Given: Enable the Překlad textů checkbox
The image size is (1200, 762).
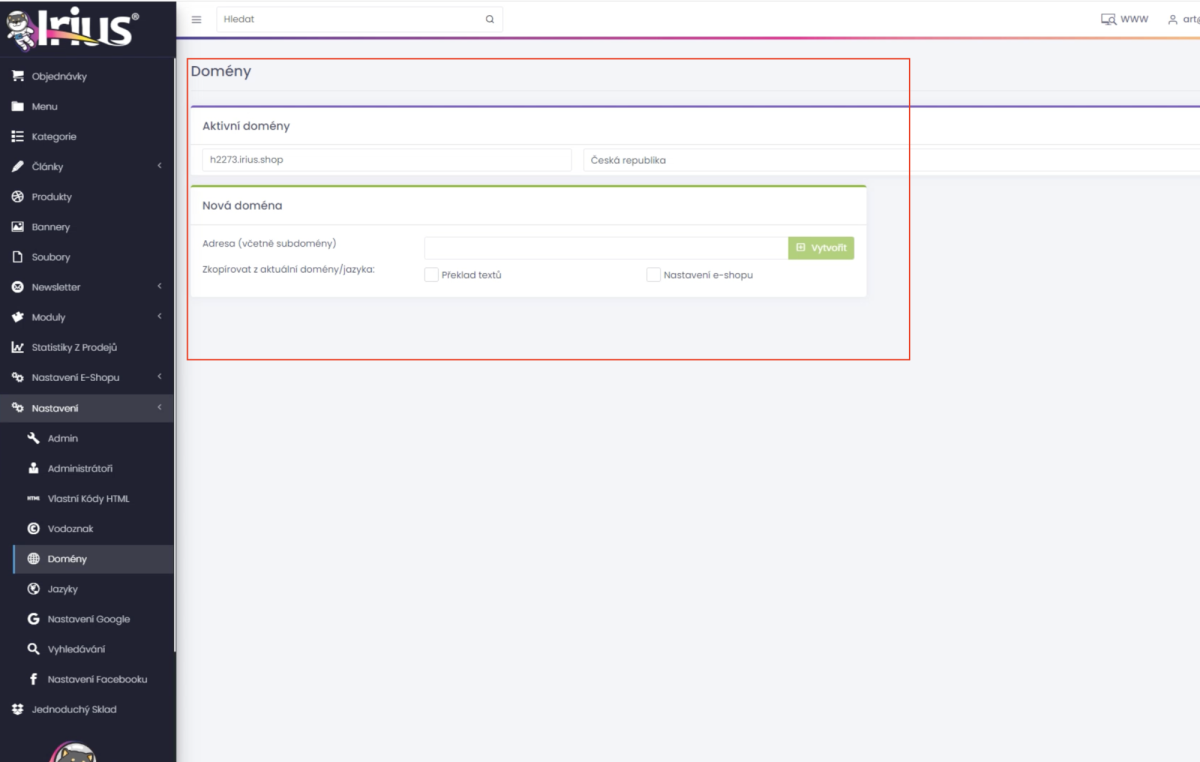Looking at the screenshot, I should [x=432, y=274].
